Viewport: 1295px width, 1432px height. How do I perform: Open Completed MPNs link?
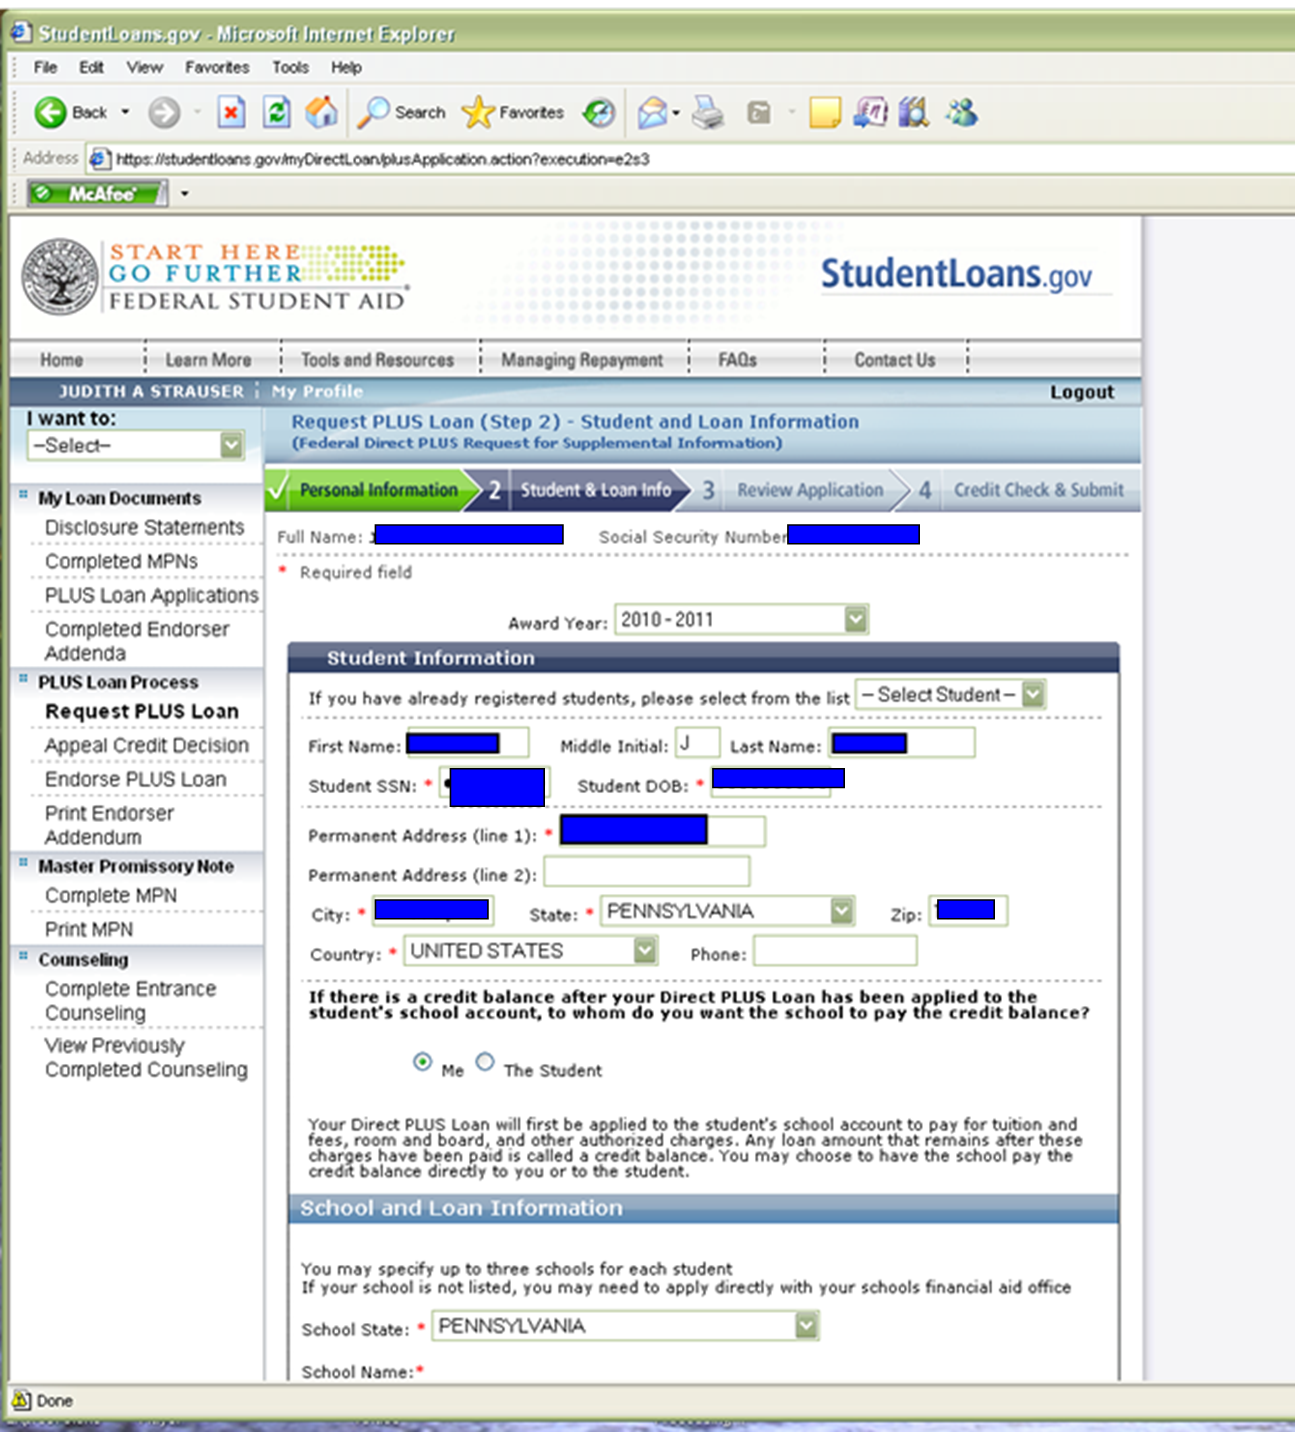pyautogui.click(x=121, y=561)
